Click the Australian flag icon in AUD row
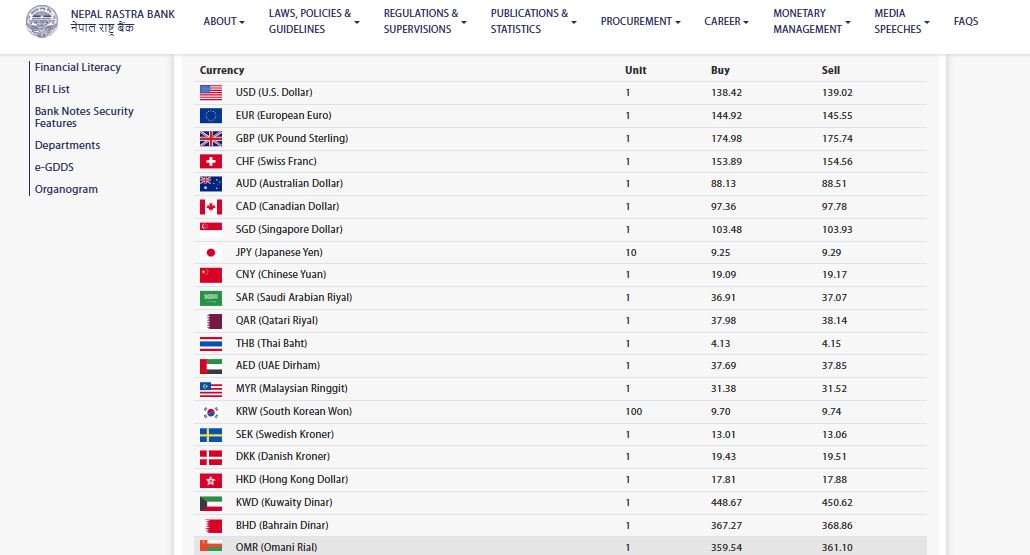The width and height of the screenshot is (1030, 555). [211, 184]
